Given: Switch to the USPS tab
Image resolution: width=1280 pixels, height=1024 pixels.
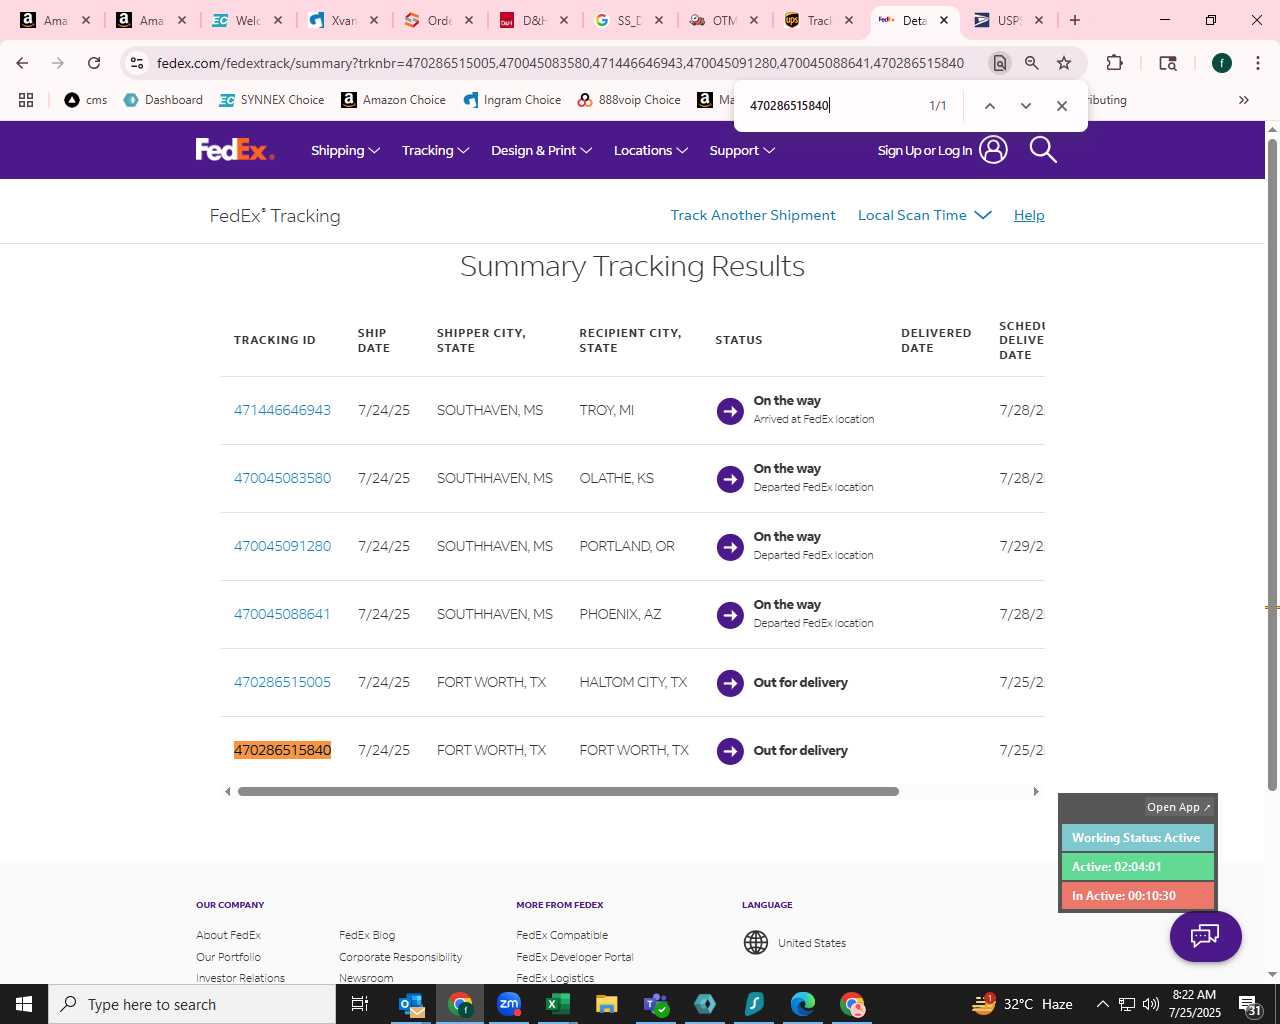Looking at the screenshot, I should point(1010,20).
